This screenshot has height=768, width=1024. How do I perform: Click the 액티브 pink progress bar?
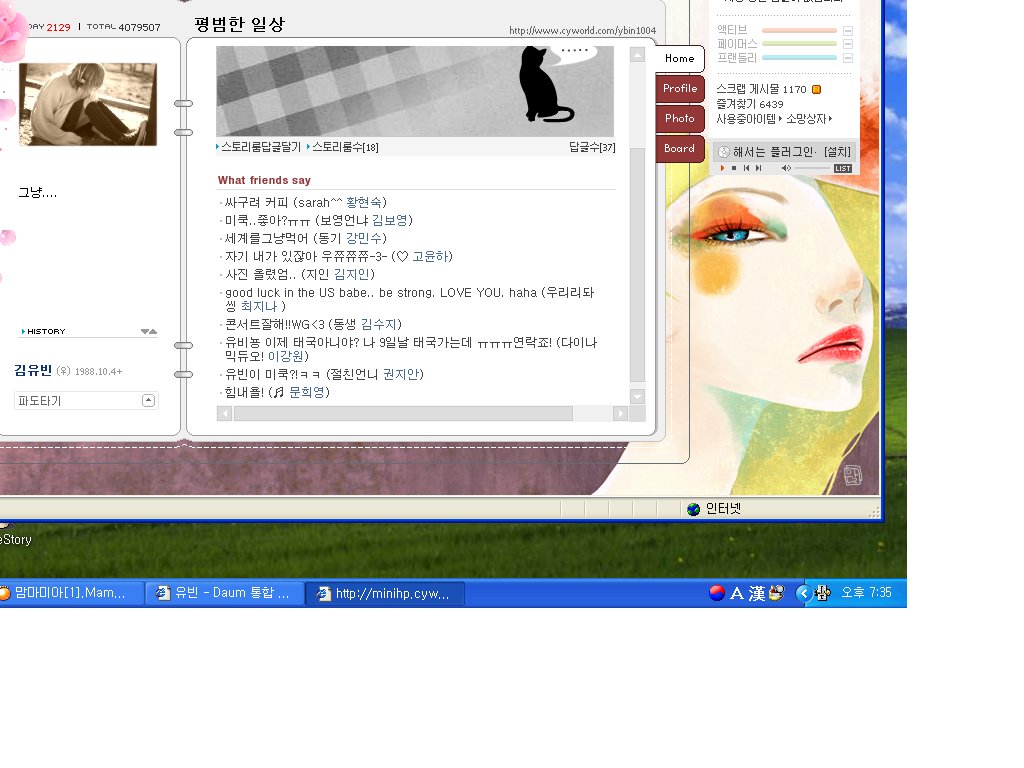pyautogui.click(x=799, y=31)
